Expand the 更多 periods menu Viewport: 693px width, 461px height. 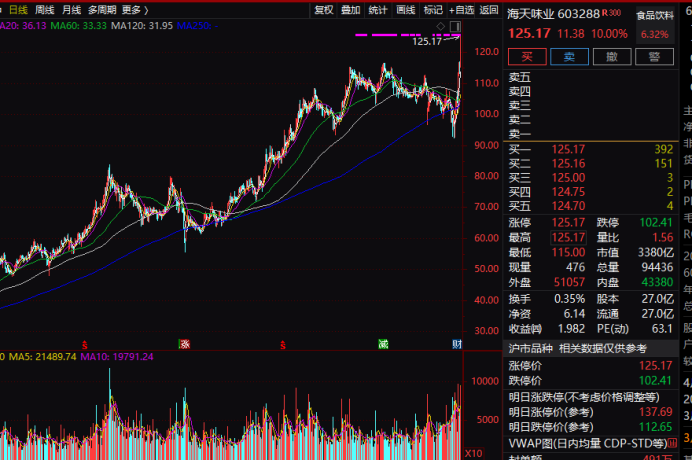coord(135,10)
